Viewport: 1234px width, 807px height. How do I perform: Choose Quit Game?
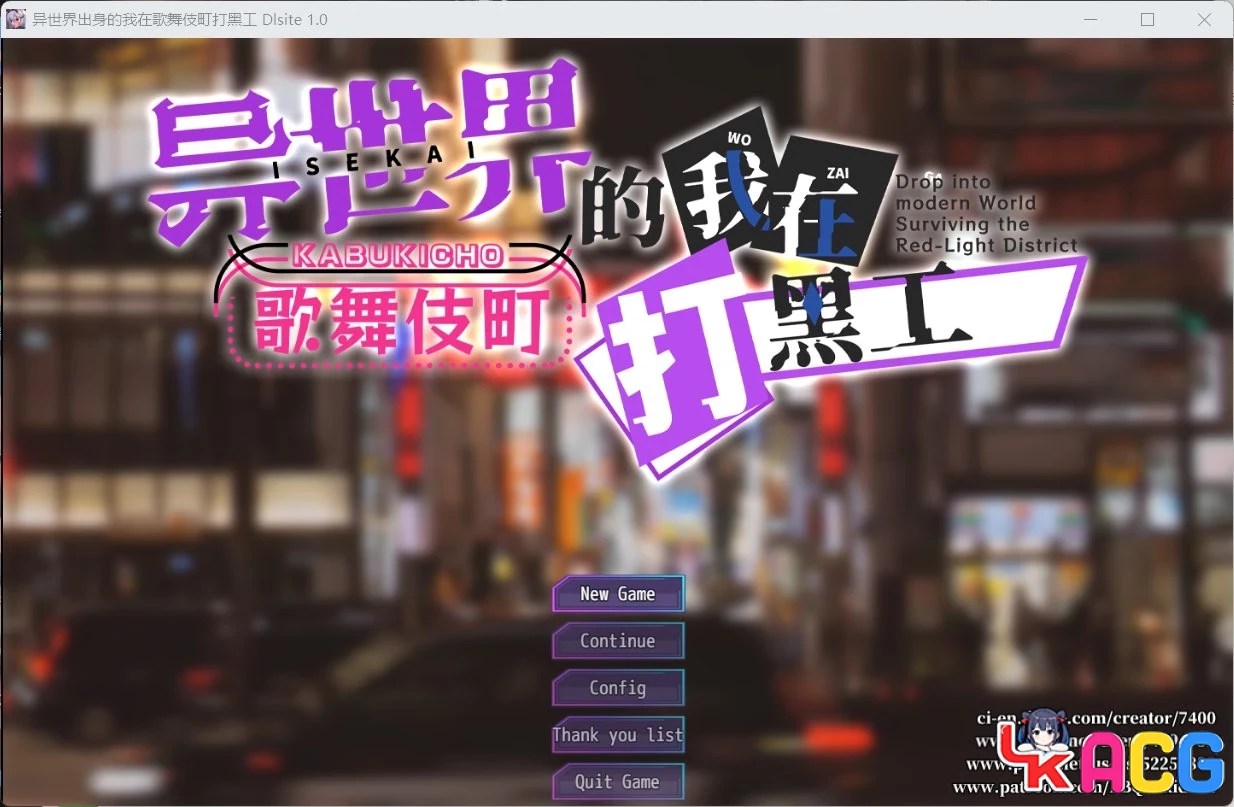coord(618,781)
